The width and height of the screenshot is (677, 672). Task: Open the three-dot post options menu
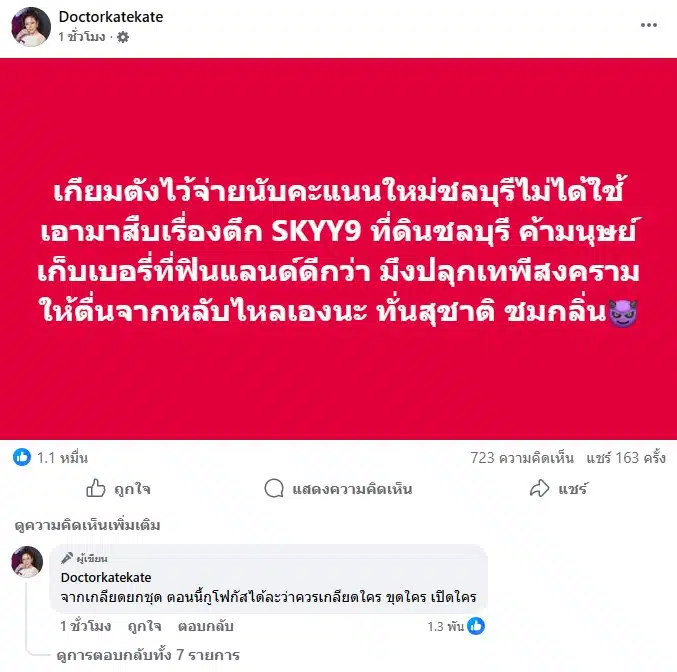coord(649,25)
